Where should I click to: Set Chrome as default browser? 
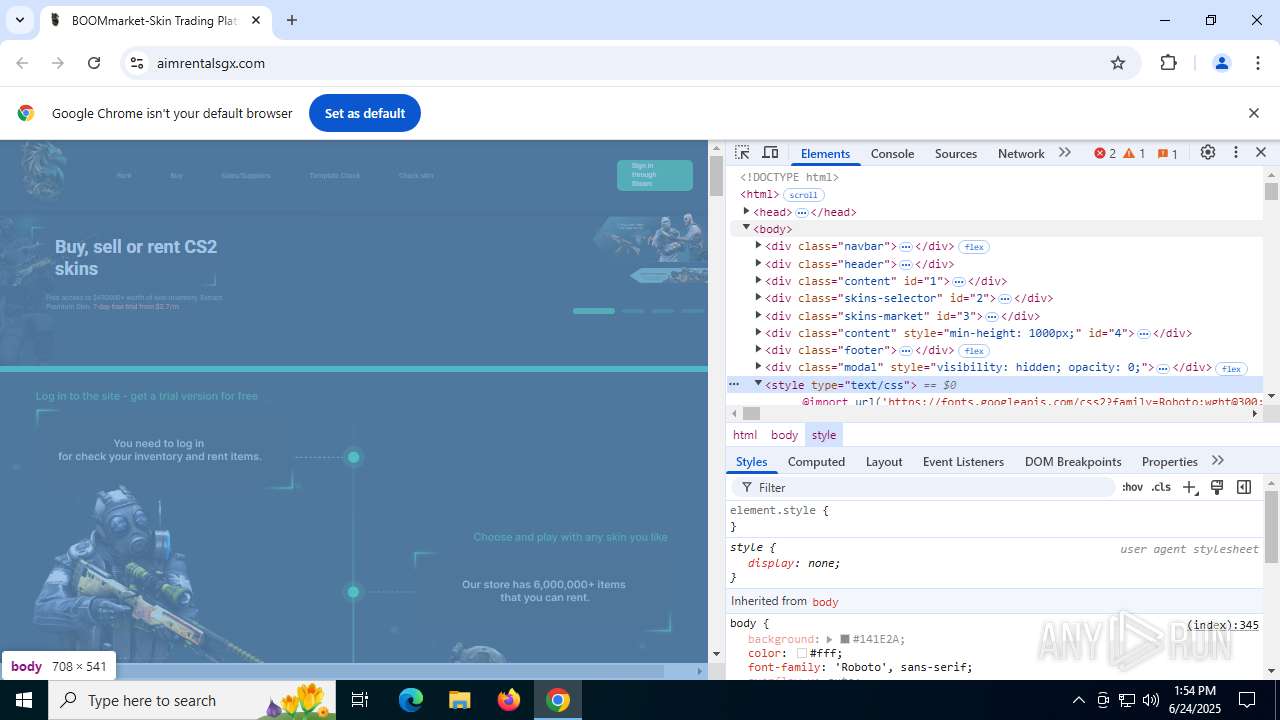[x=365, y=113]
